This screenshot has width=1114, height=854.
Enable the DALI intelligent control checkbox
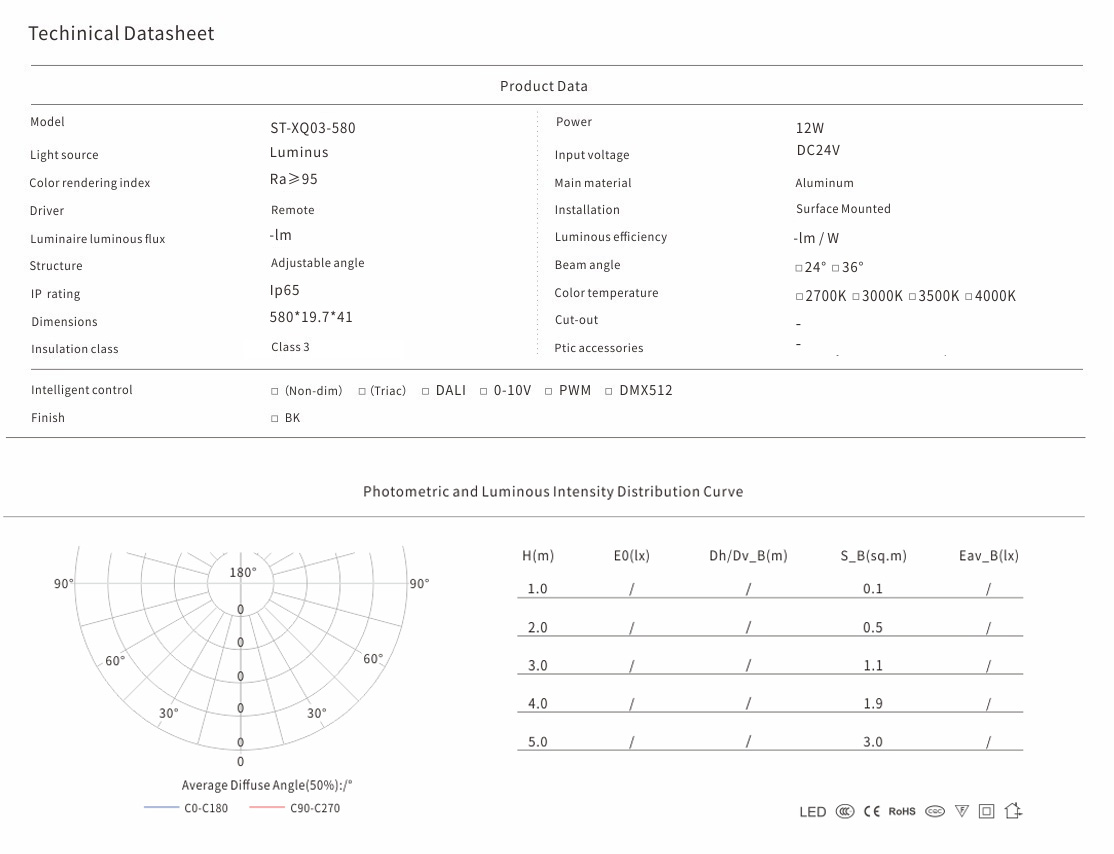[425, 391]
